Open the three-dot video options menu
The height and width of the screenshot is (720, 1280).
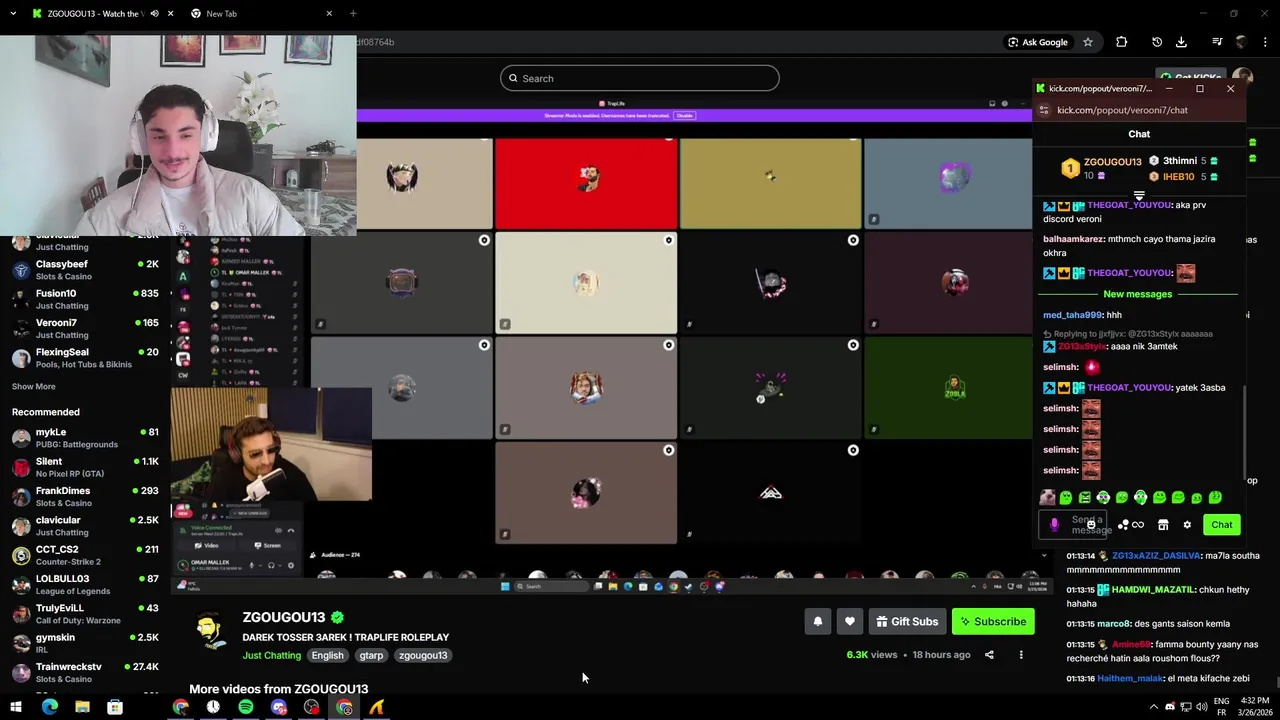pyautogui.click(x=1021, y=655)
